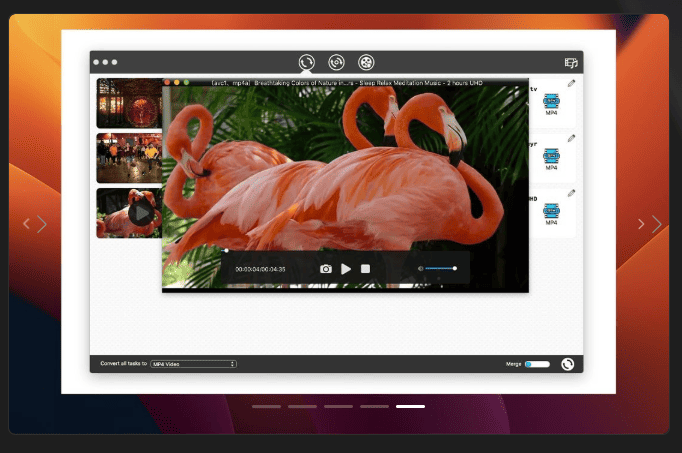
Task: Edit the third task with pencil icon
Action: (571, 193)
